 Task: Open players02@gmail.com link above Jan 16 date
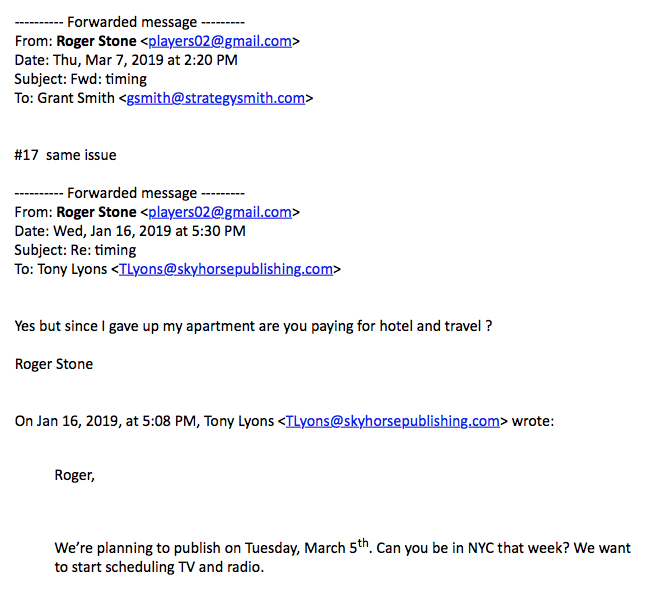(220, 212)
